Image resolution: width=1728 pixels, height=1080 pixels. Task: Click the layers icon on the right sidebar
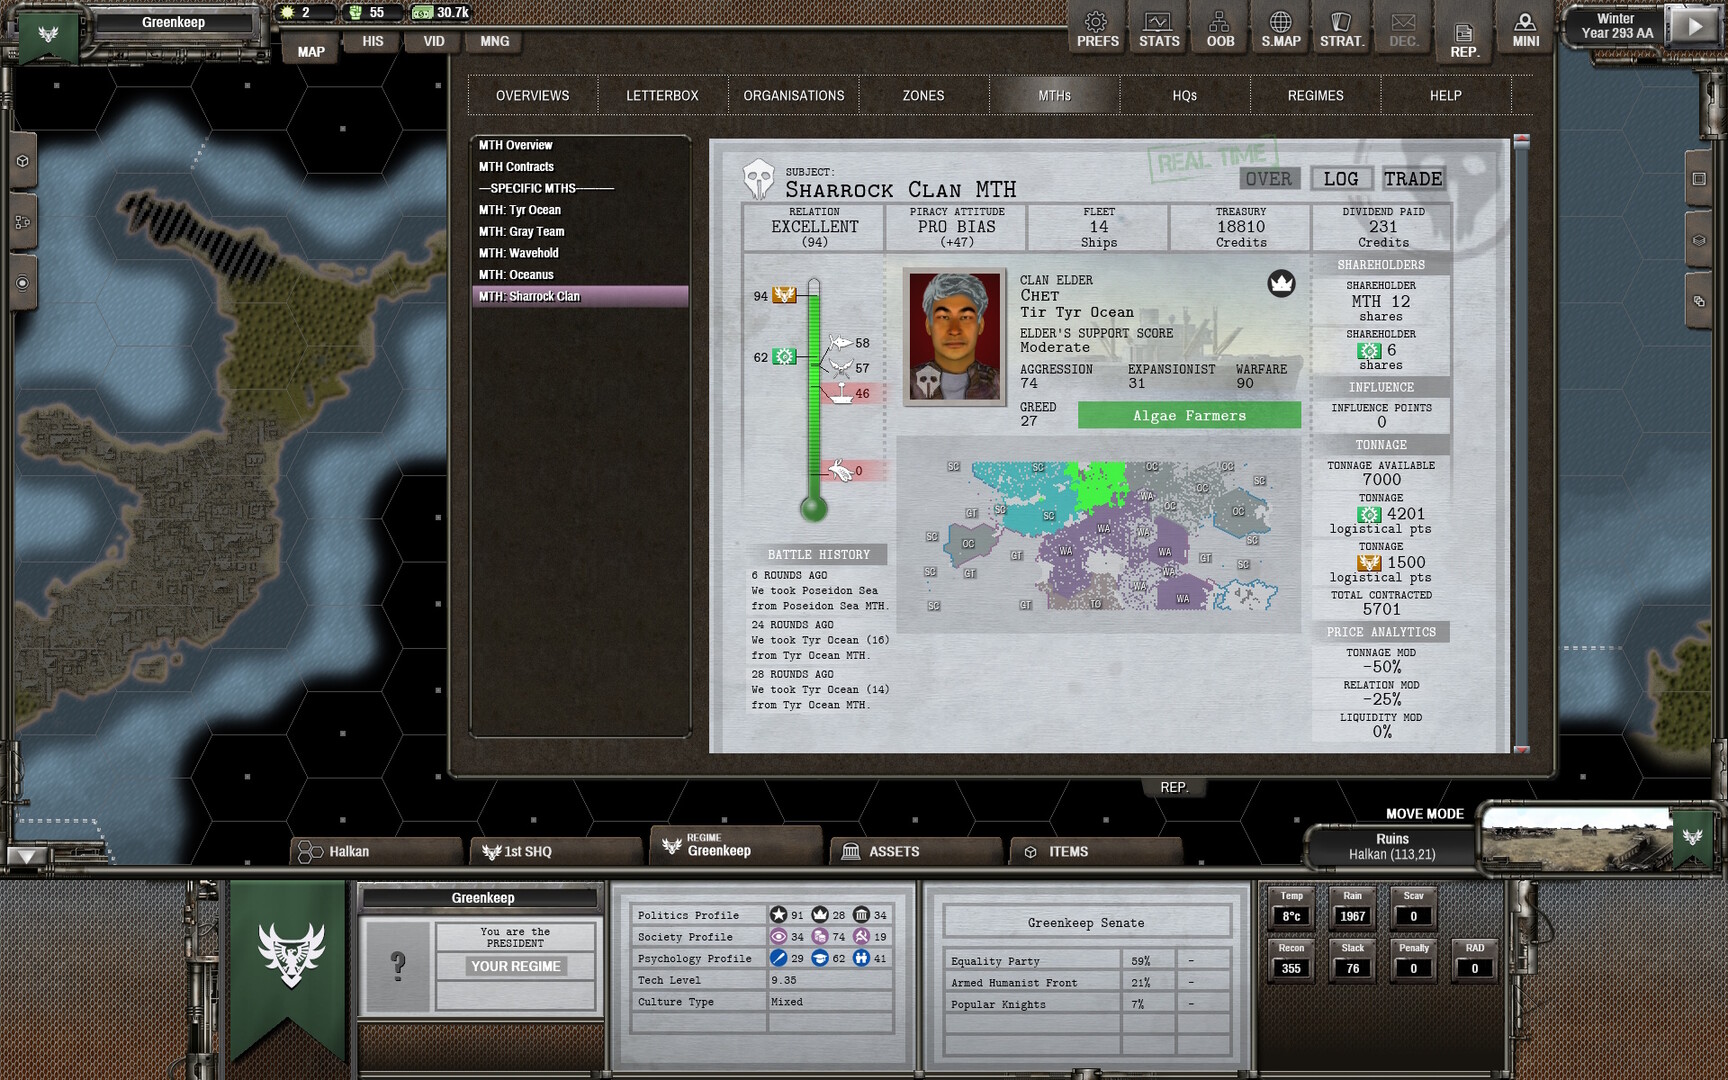[x=1698, y=240]
